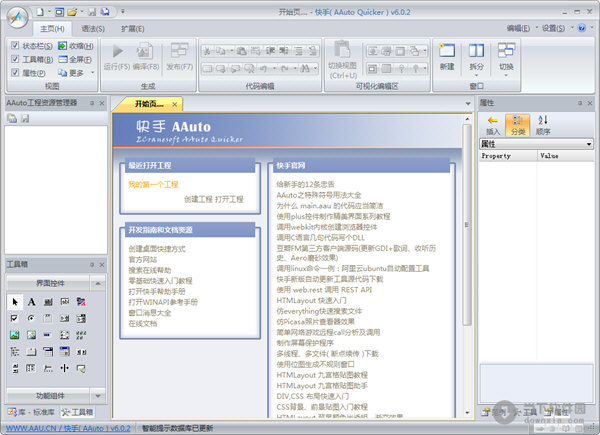Image resolution: width=600 pixels, height=435 pixels.
Task: Click the 打开工程 link
Action: point(229,199)
